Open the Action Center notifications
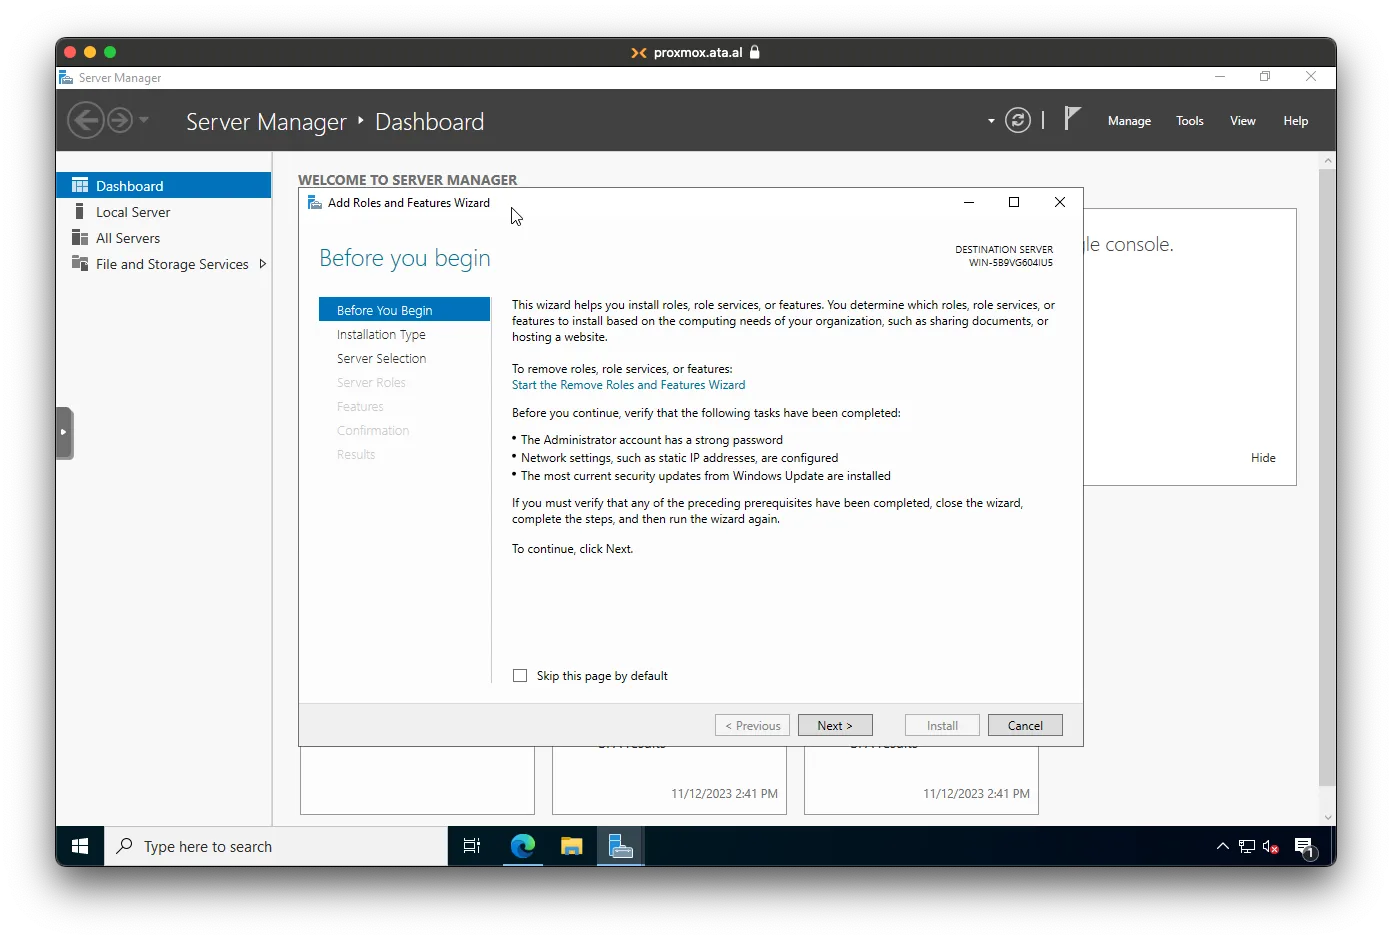Viewport: 1392px width, 940px height. (1304, 847)
